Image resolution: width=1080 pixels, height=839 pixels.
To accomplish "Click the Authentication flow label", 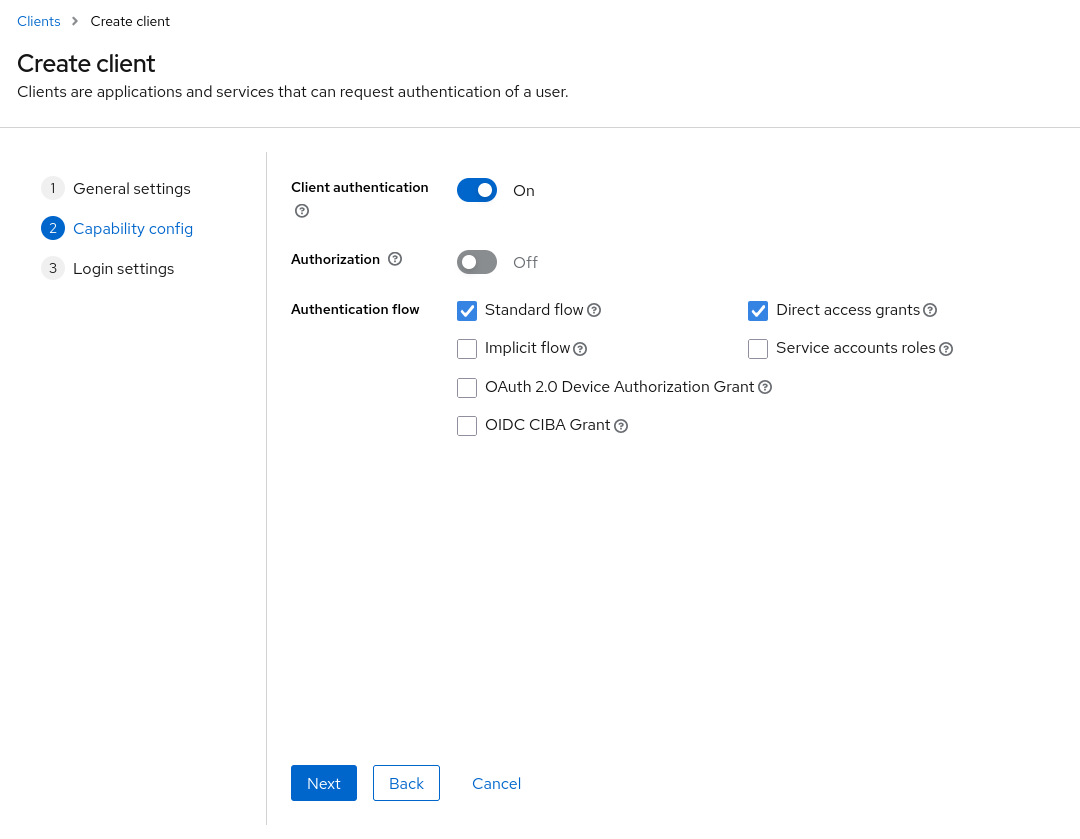I will point(355,309).
